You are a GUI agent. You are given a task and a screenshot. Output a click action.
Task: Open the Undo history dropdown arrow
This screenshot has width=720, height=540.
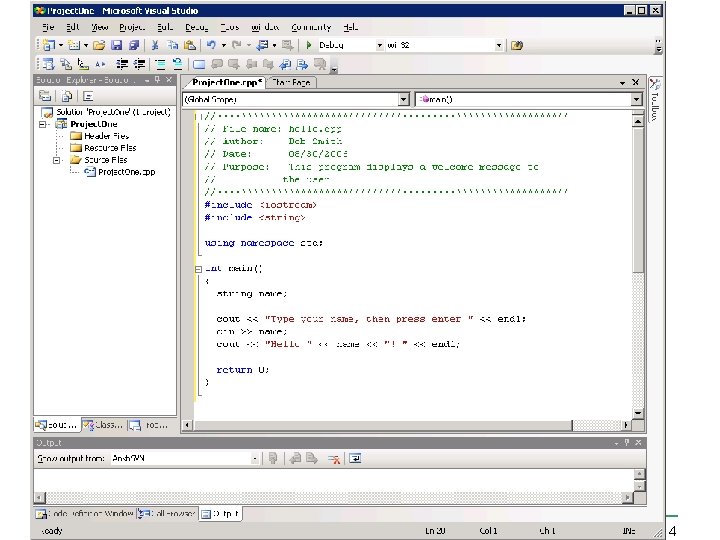click(224, 45)
